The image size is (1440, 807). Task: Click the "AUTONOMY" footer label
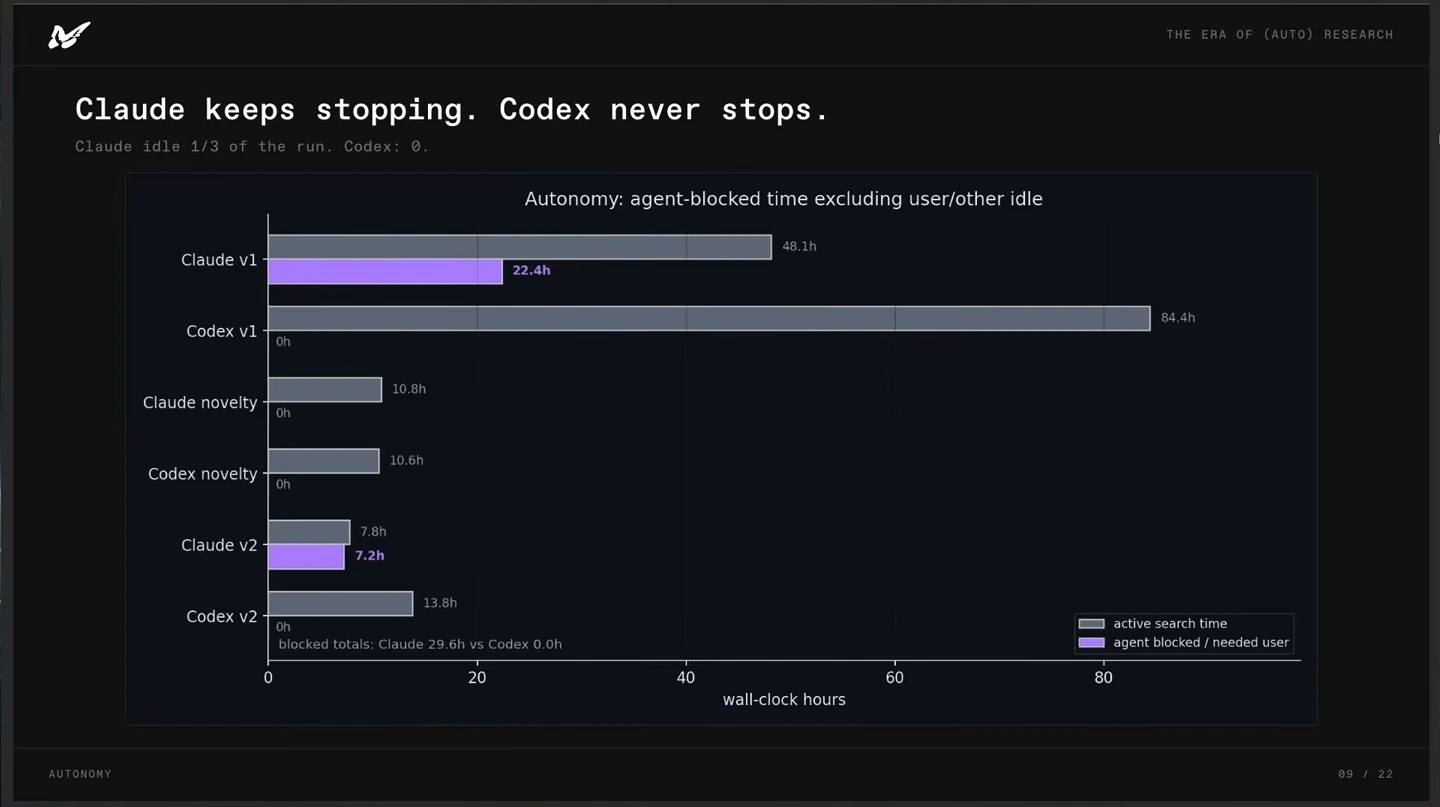coord(80,774)
